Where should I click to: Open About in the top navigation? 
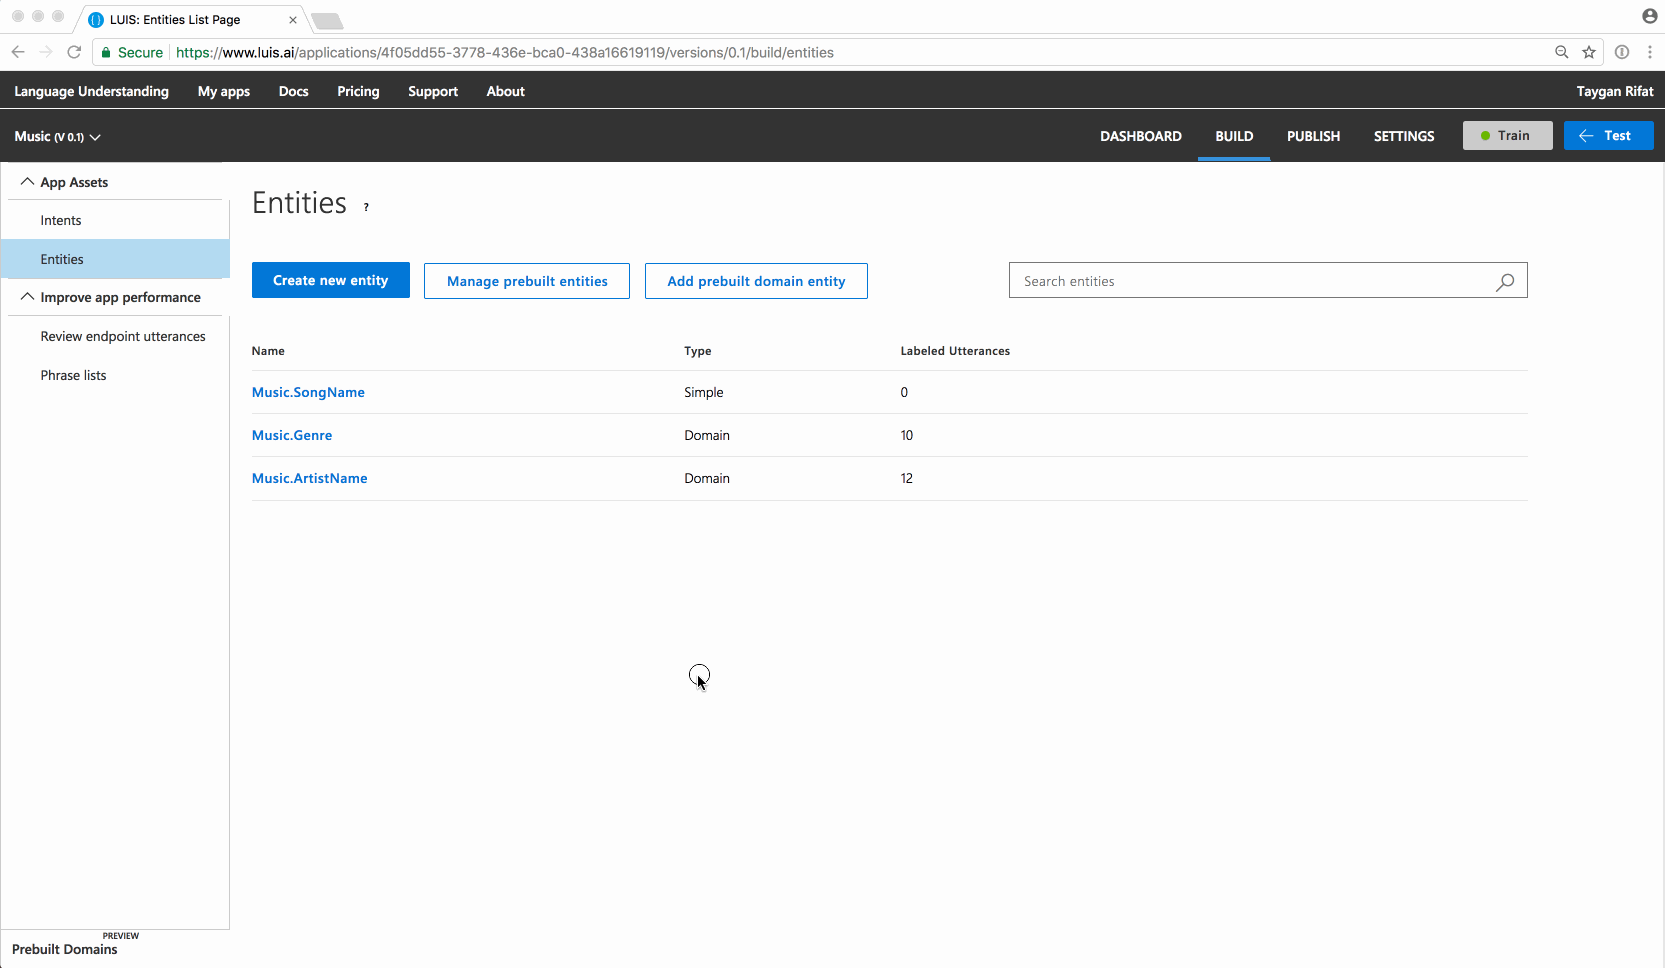click(x=505, y=91)
